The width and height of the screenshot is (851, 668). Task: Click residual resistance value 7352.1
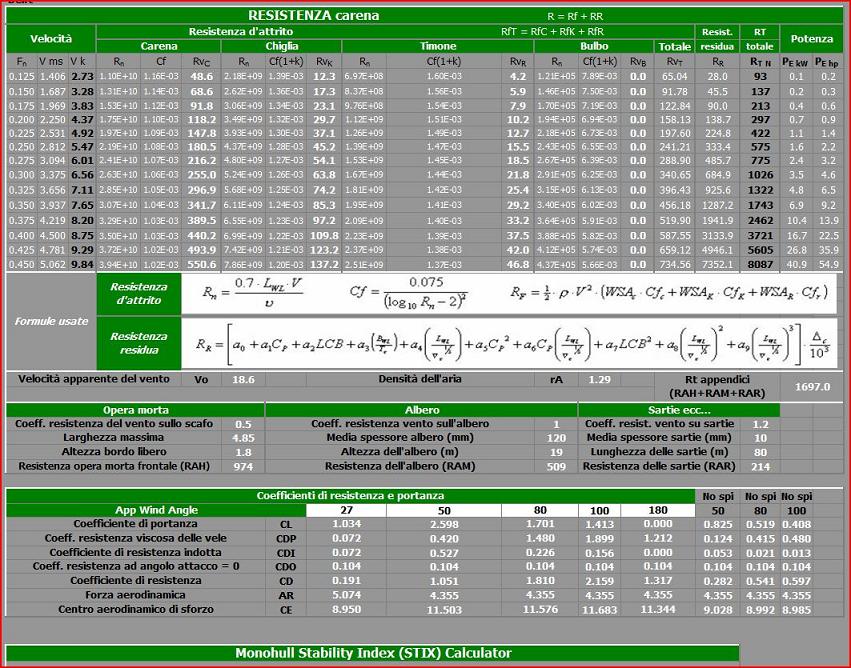tap(717, 264)
